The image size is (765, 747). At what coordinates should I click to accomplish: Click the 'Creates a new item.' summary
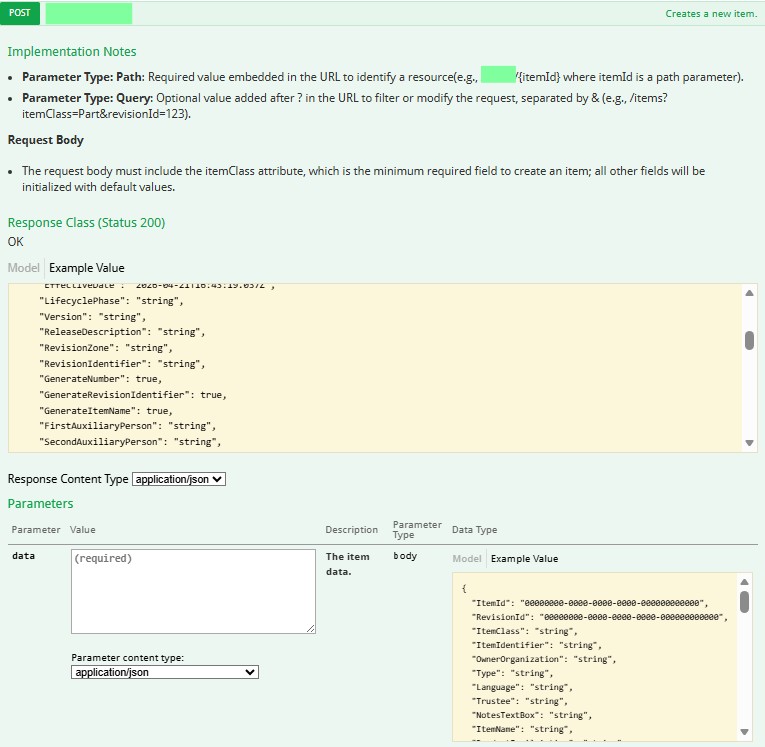tap(710, 14)
